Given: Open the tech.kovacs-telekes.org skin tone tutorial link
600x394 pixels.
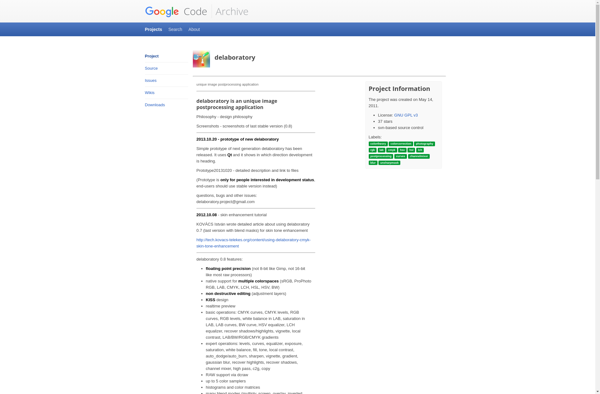Looking at the screenshot, I should pos(253,243).
